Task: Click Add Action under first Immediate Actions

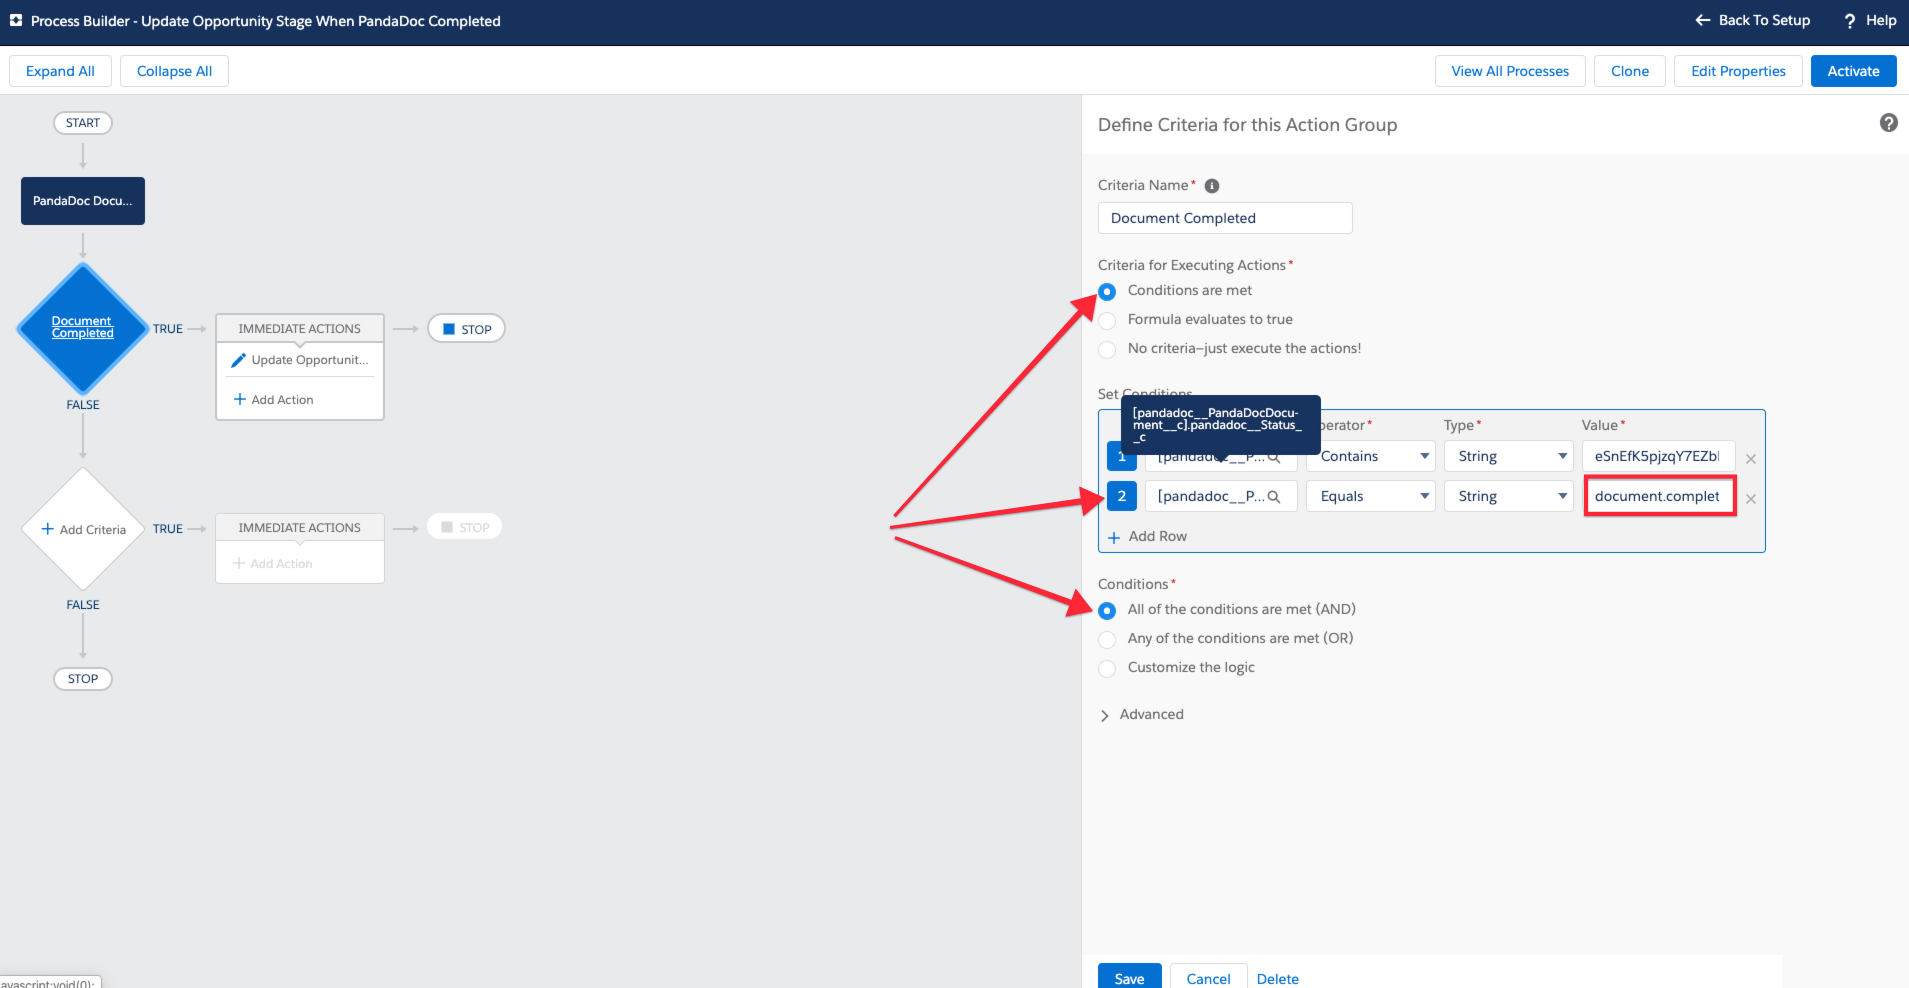Action: click(274, 399)
